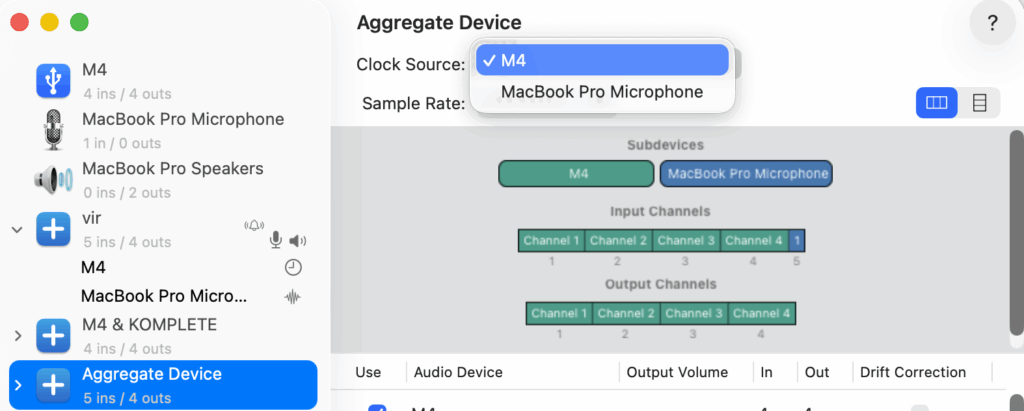Click the M4 & KOMPLETE plus icon
The height and width of the screenshot is (411, 1024).
tap(53, 336)
